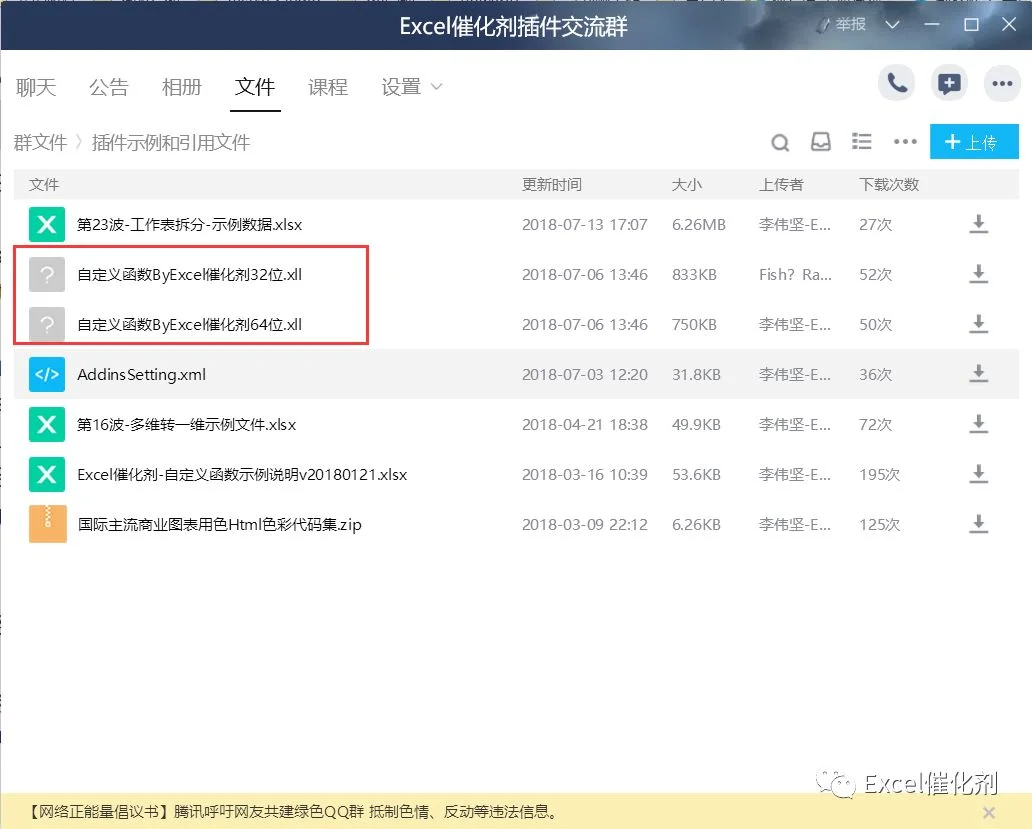
Task: Navigate back to 群文件 breadcrumb
Action: (x=41, y=142)
